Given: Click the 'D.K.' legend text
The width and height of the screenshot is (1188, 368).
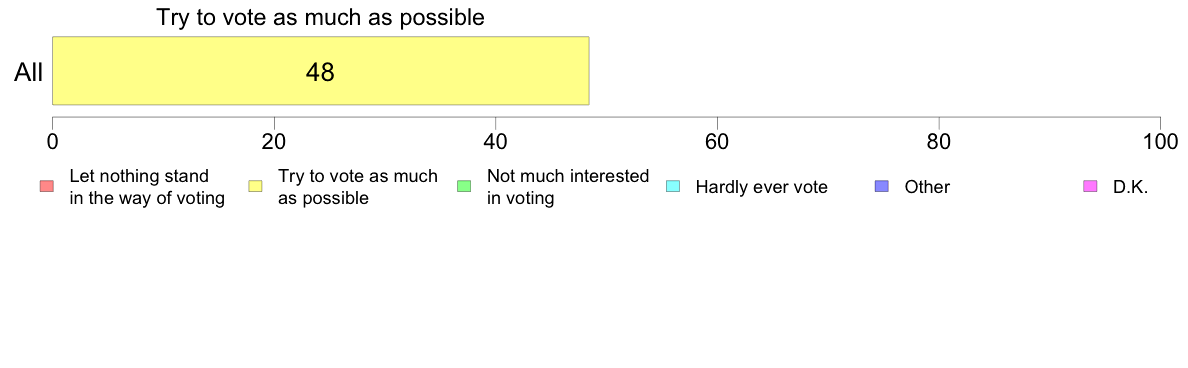Looking at the screenshot, I should point(1131,187).
